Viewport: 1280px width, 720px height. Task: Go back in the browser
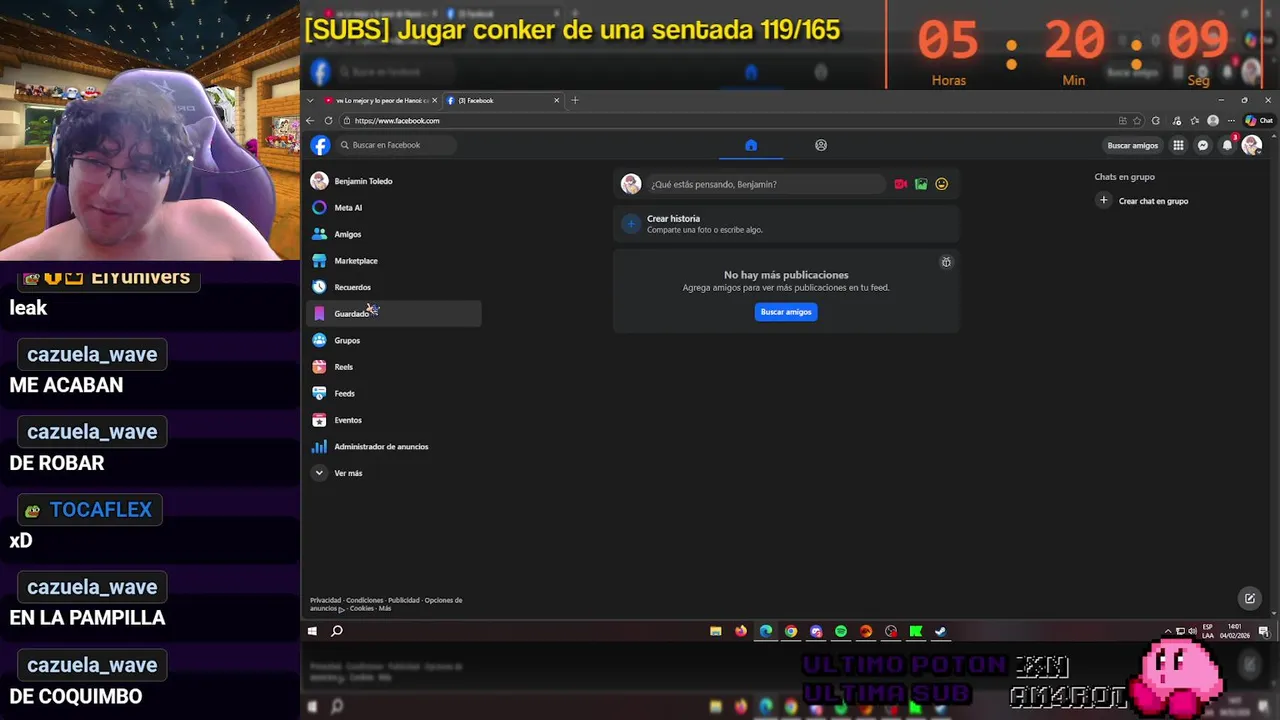(x=310, y=121)
